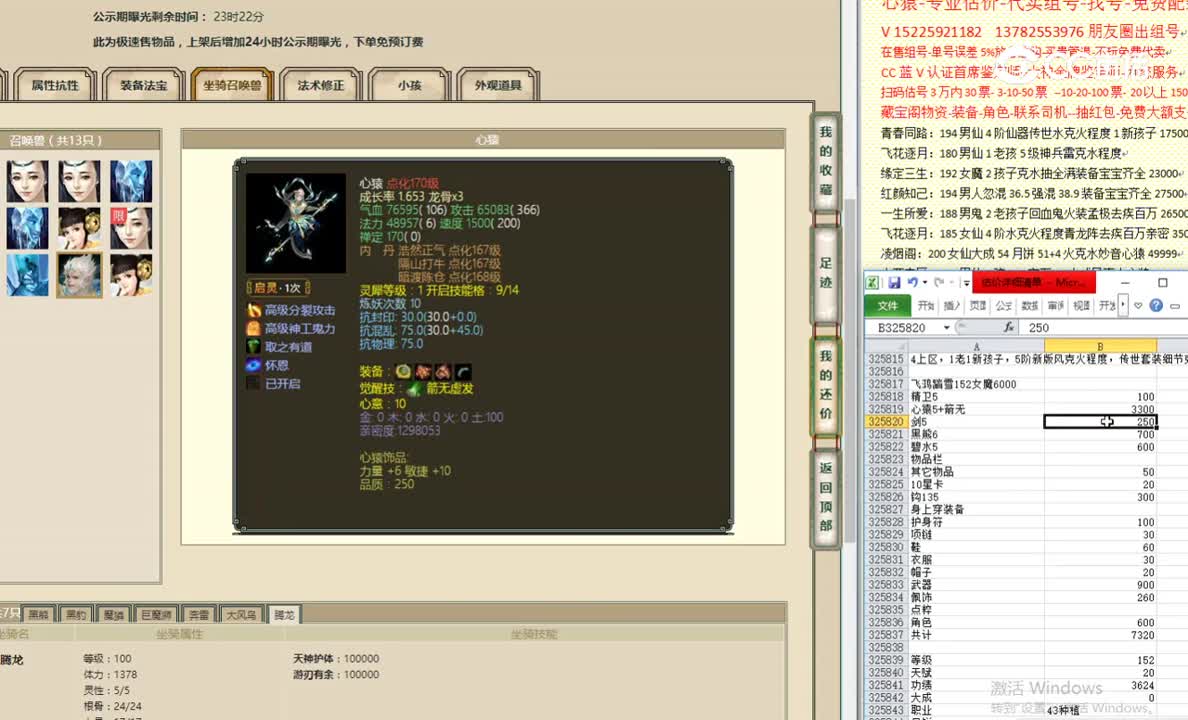1188x720 pixels.
Task: Click the 箭无虚发 awakening skill icon
Action: (x=413, y=388)
